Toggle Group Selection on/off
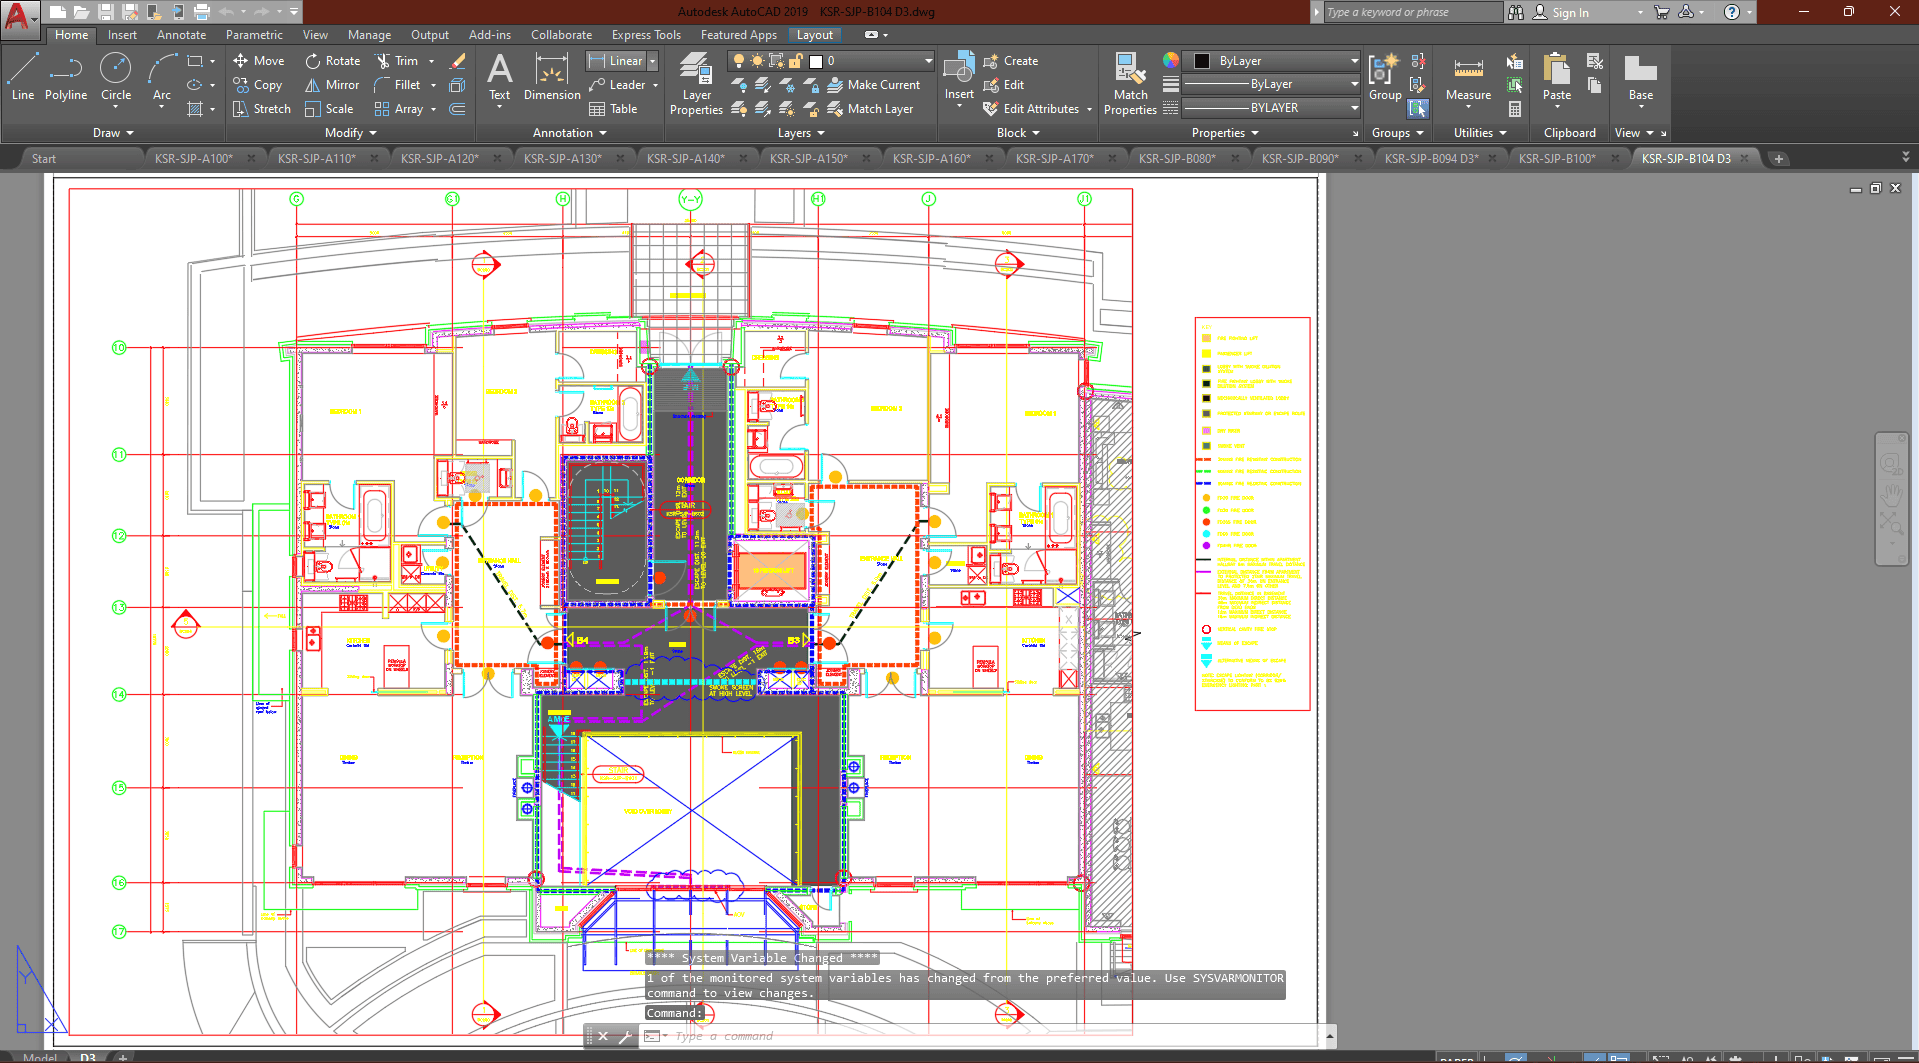 point(1418,108)
